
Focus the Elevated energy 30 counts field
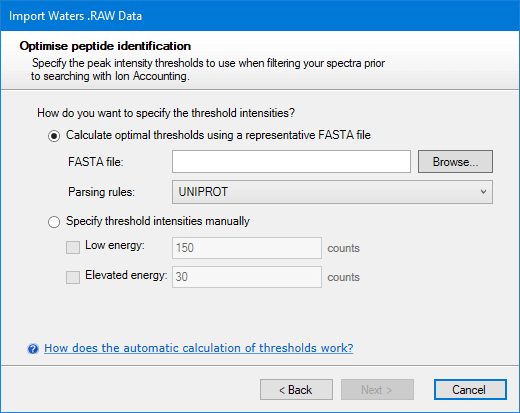247,277
